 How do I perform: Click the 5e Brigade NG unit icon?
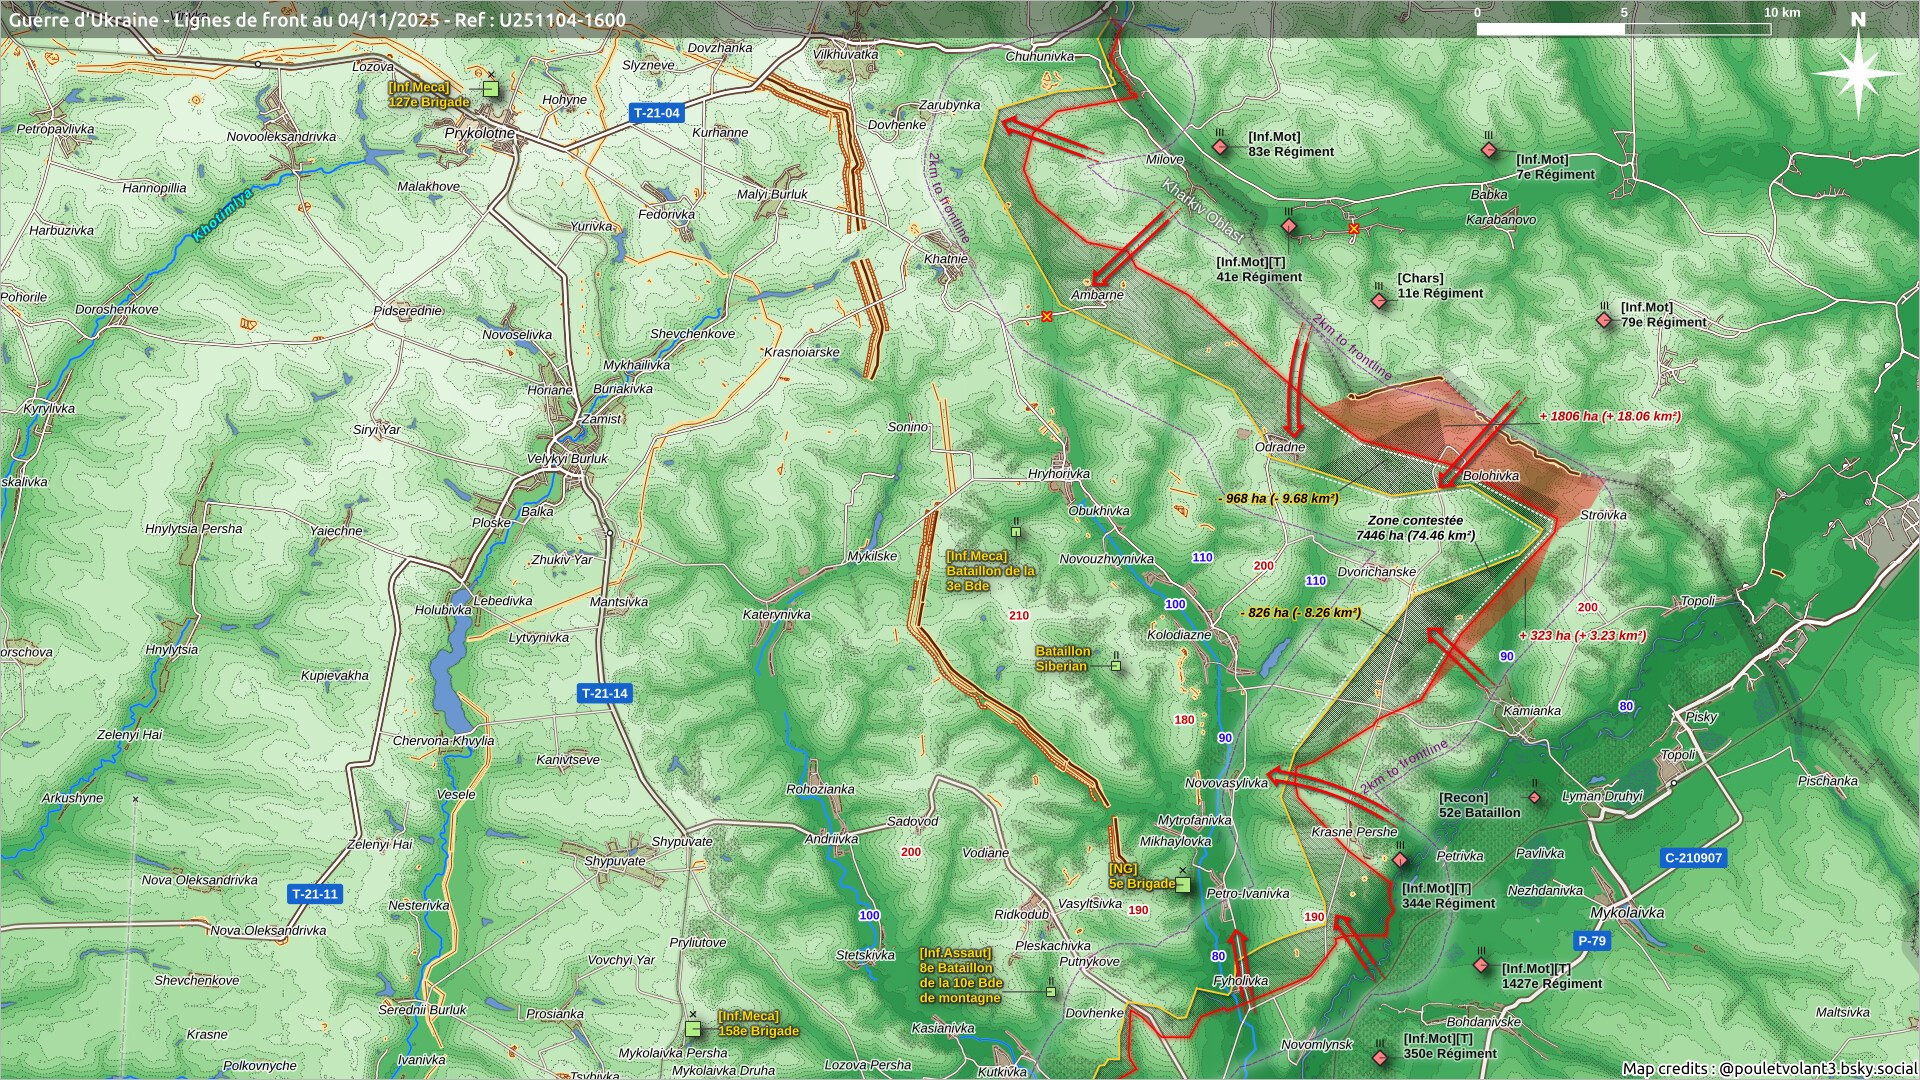click(x=1183, y=885)
